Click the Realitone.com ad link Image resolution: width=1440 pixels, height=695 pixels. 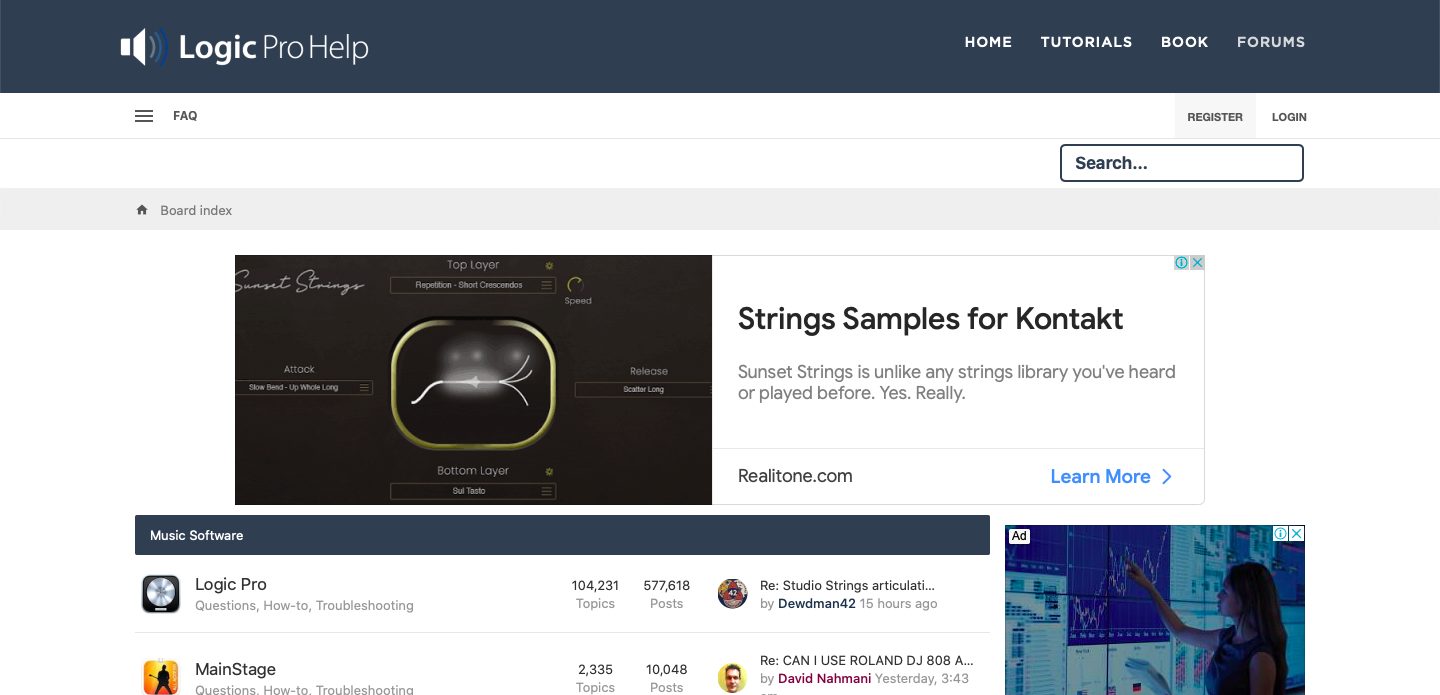(x=795, y=476)
